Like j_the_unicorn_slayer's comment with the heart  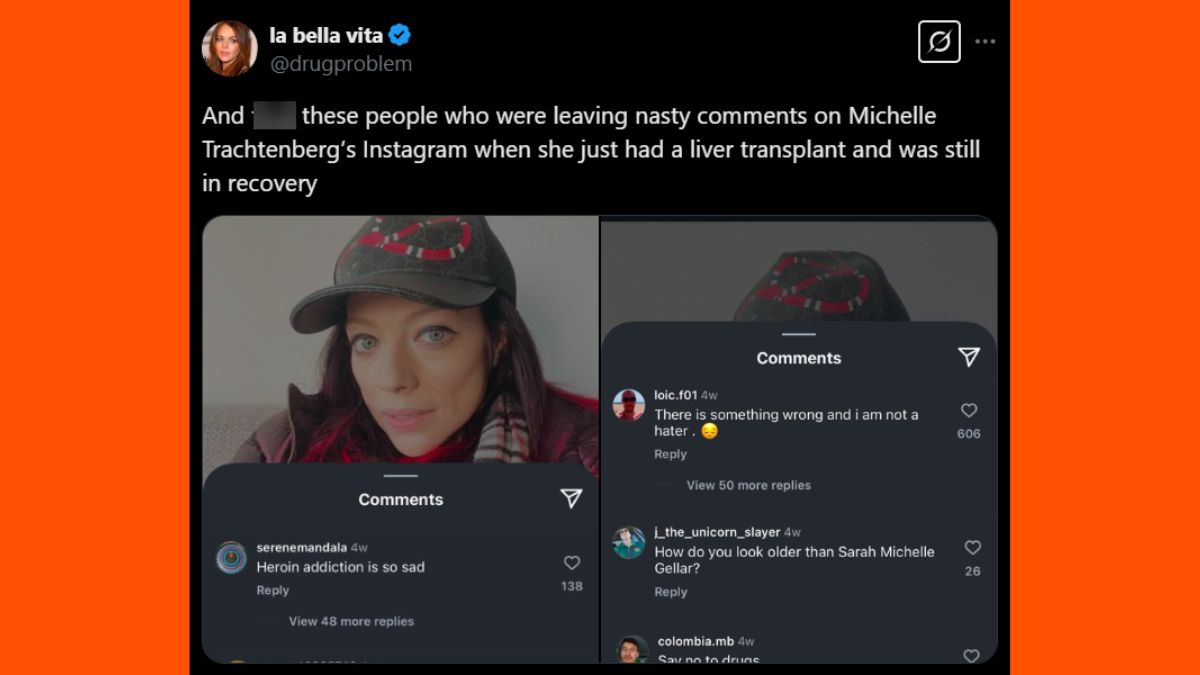click(972, 548)
